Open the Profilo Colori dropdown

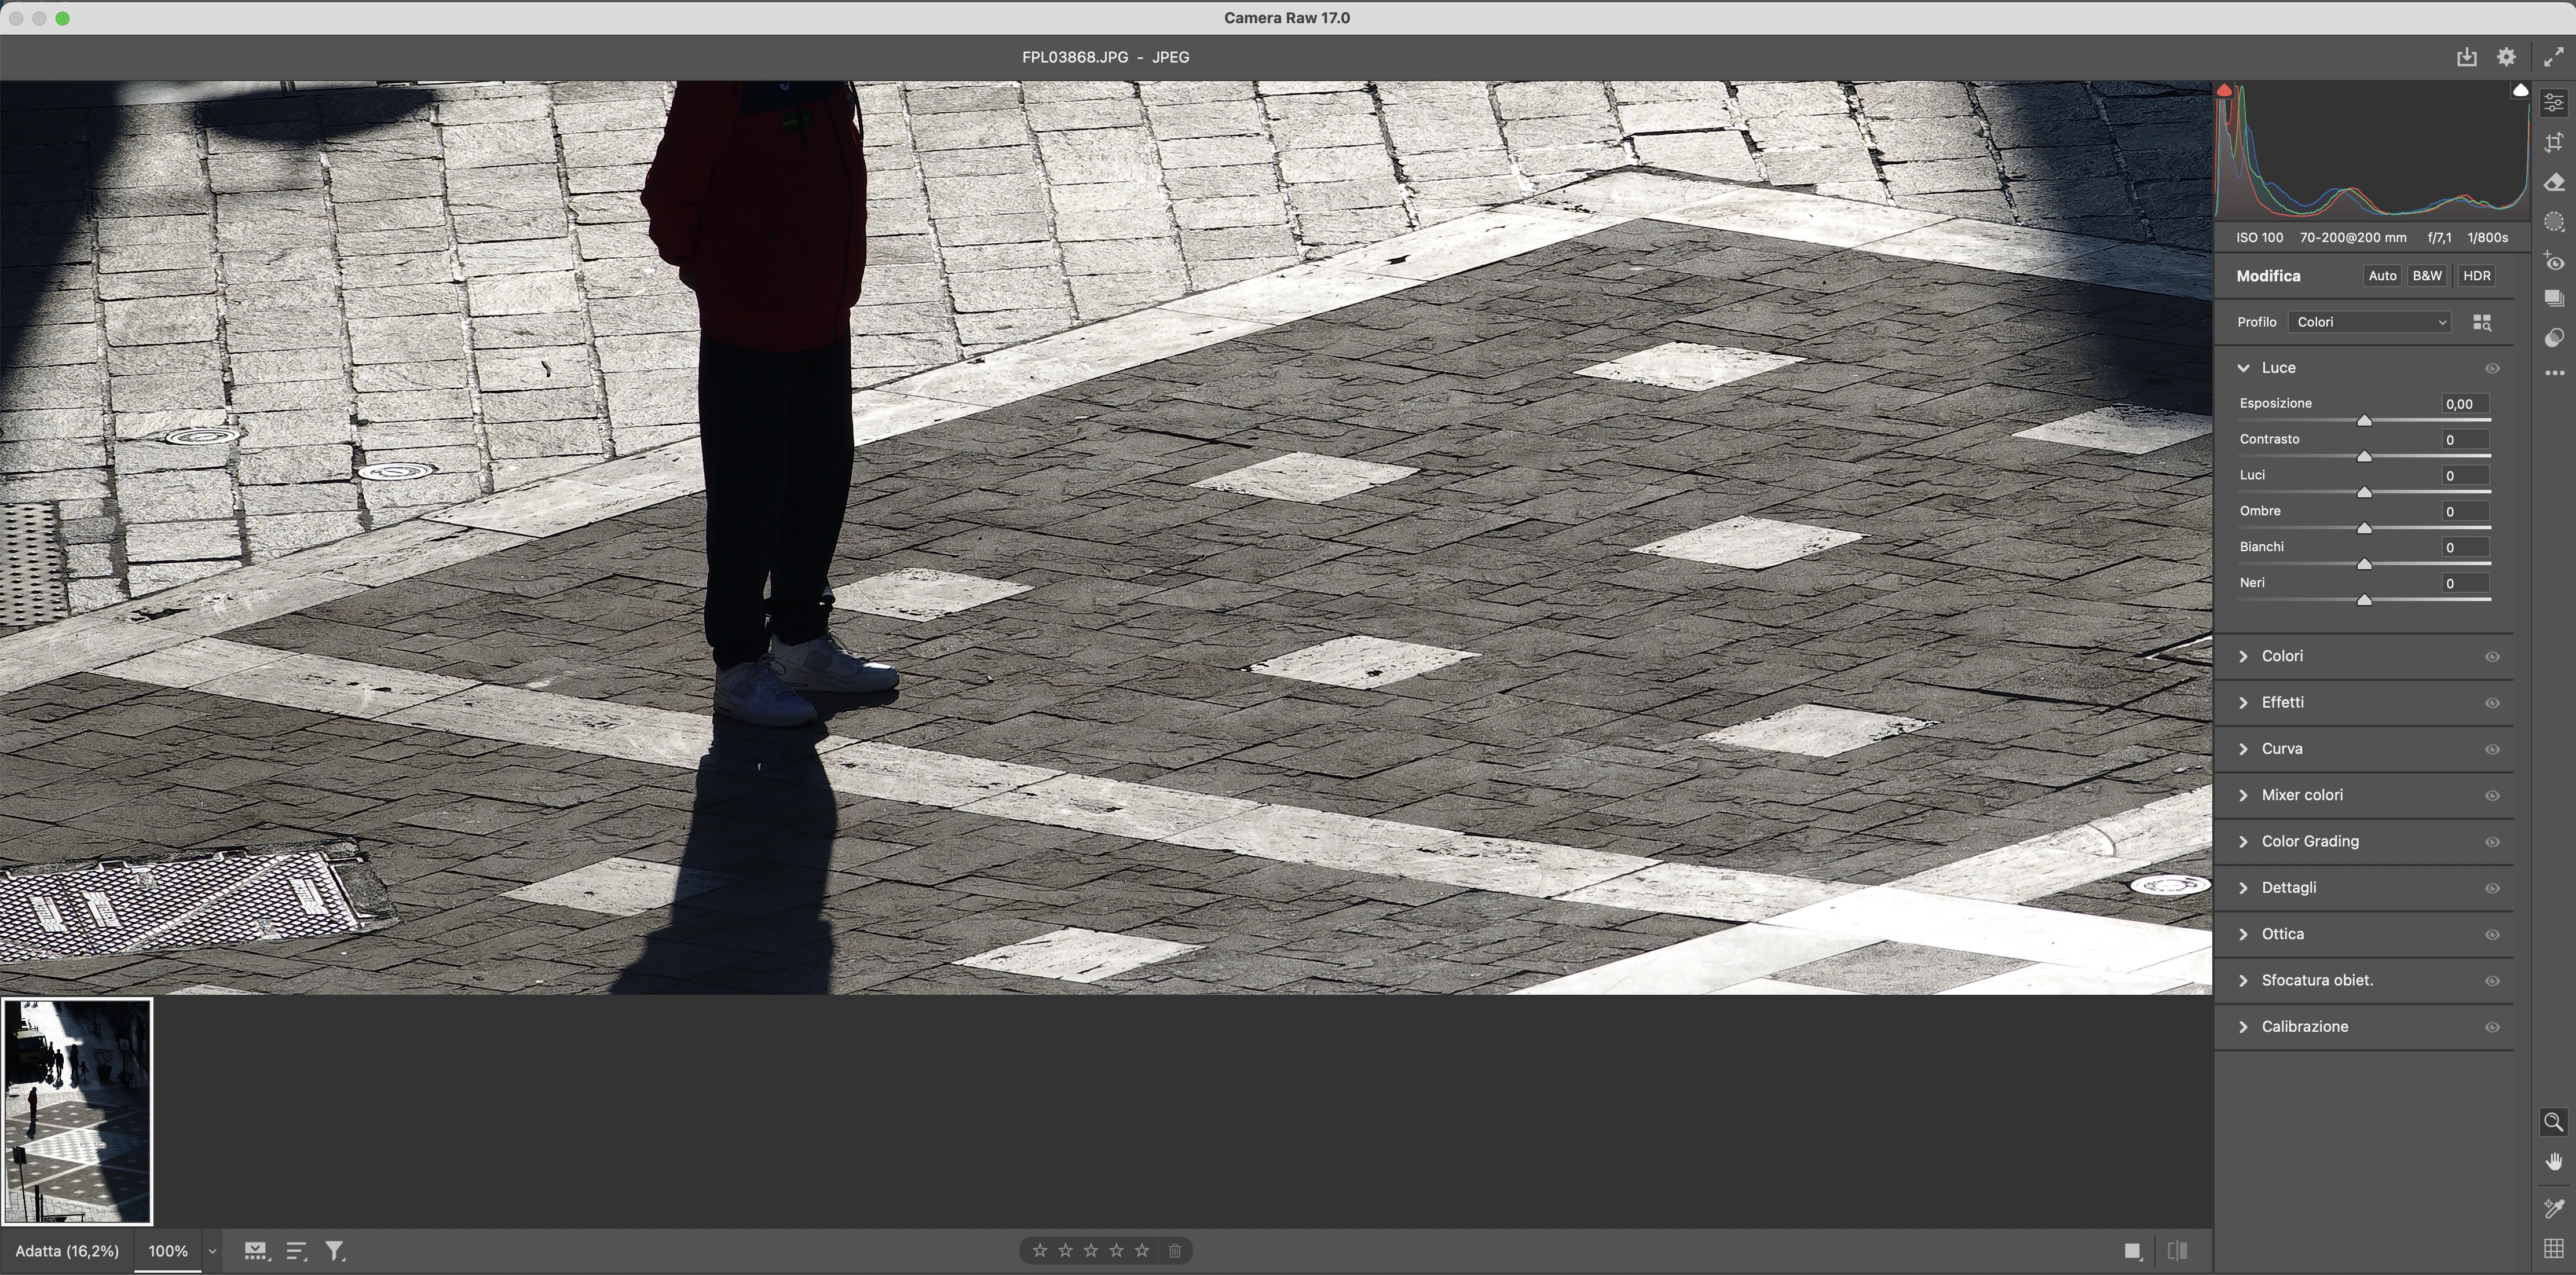click(2370, 322)
